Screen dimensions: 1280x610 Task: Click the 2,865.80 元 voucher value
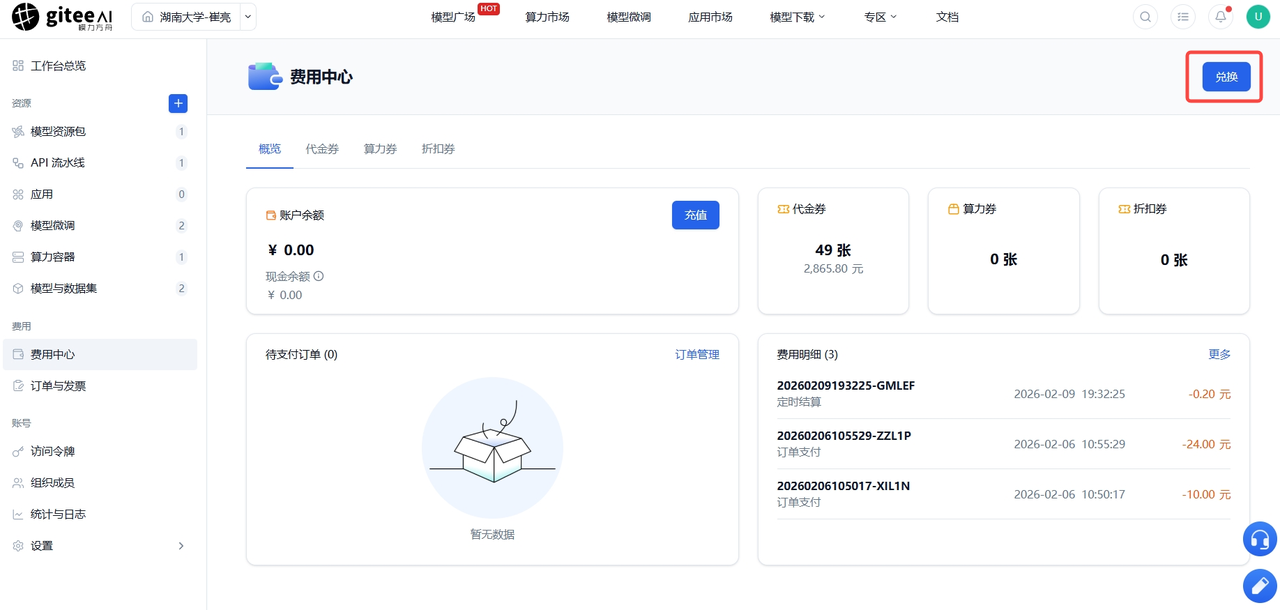point(833,269)
